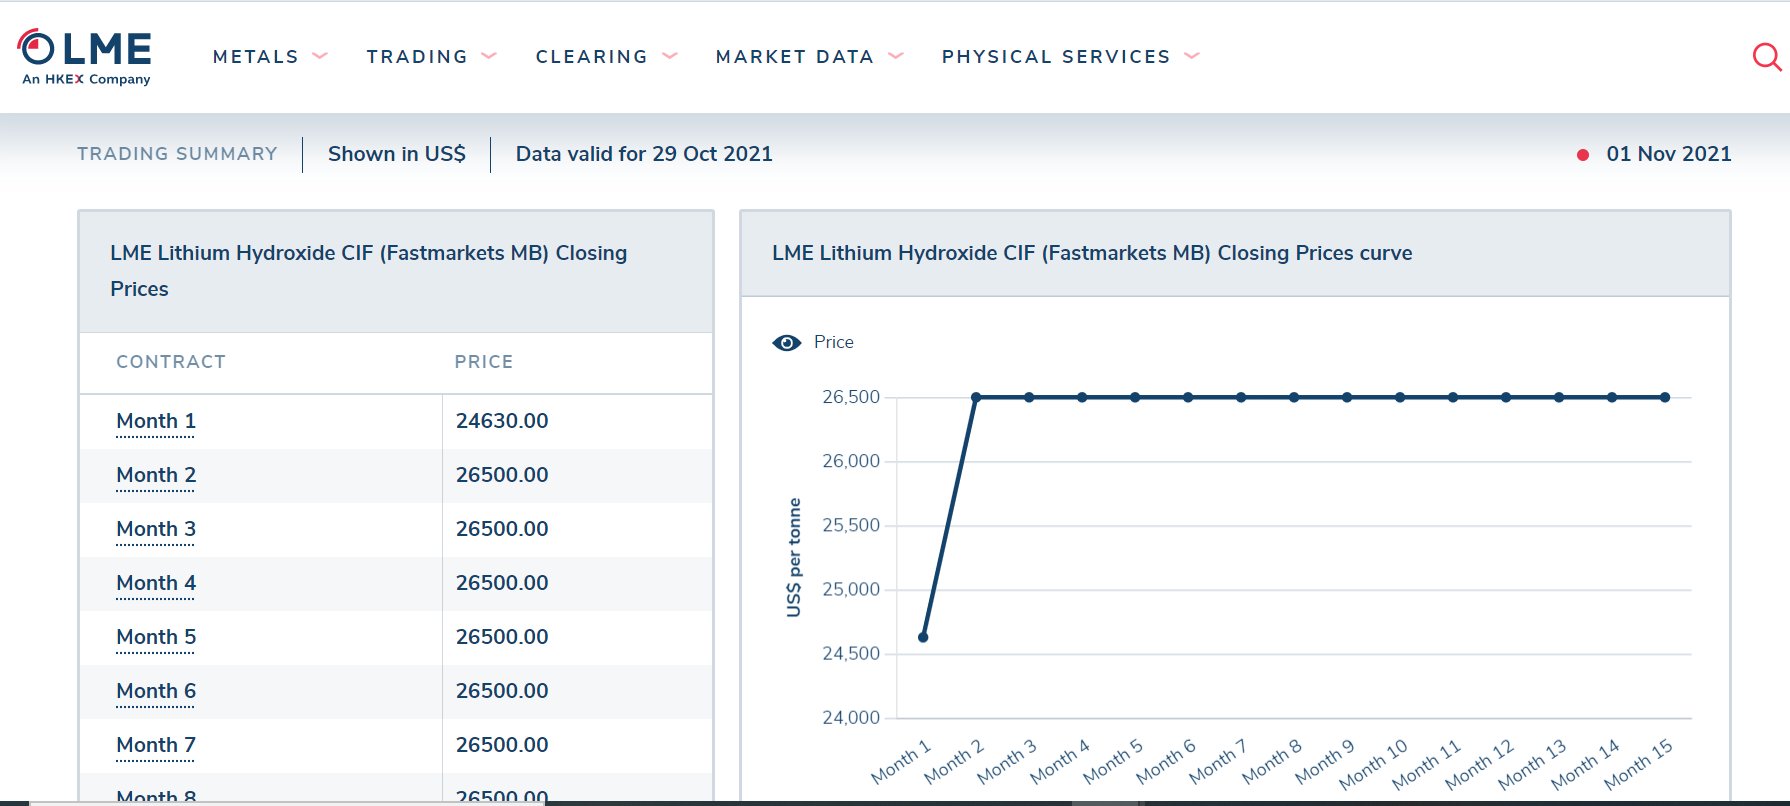Screen dimensions: 1790x806
Task: Click the Month 6 contract link
Action: [x=156, y=691]
